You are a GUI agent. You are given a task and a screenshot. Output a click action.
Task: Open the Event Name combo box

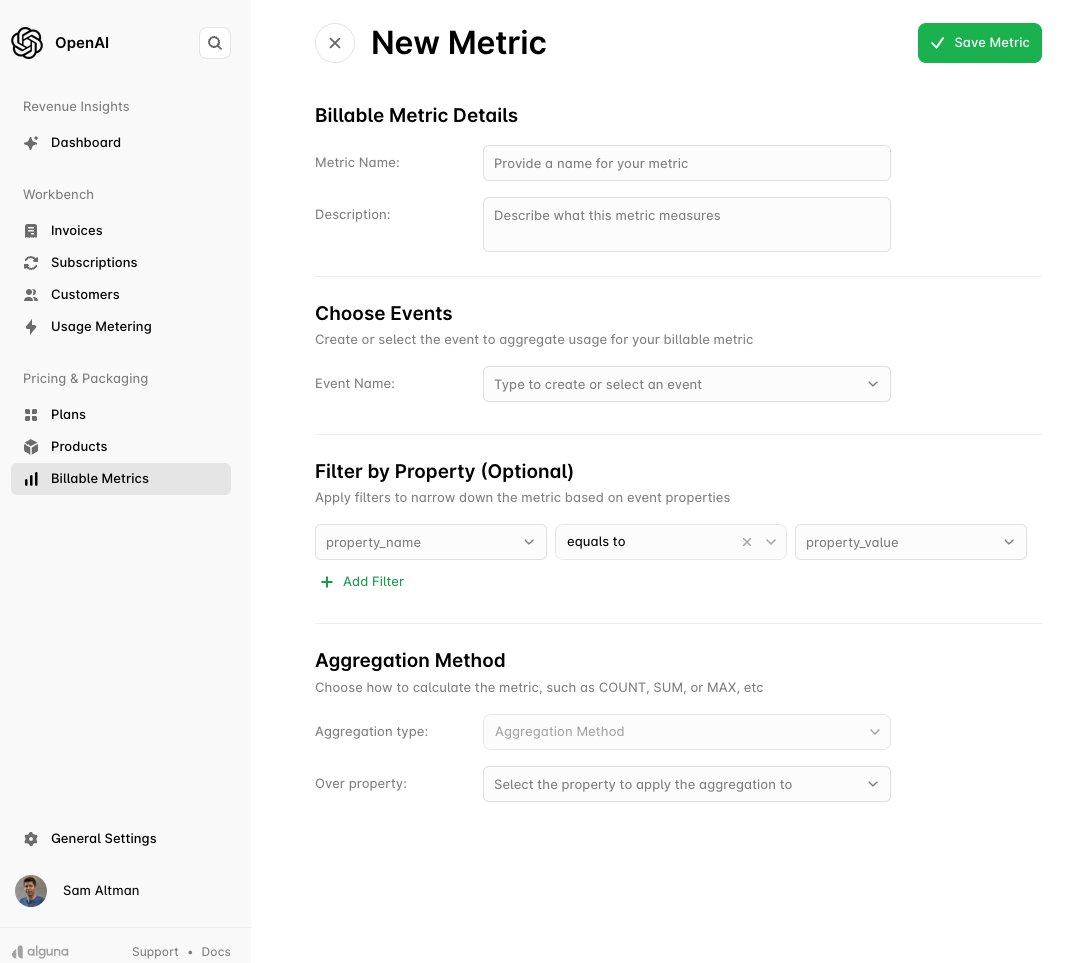686,384
